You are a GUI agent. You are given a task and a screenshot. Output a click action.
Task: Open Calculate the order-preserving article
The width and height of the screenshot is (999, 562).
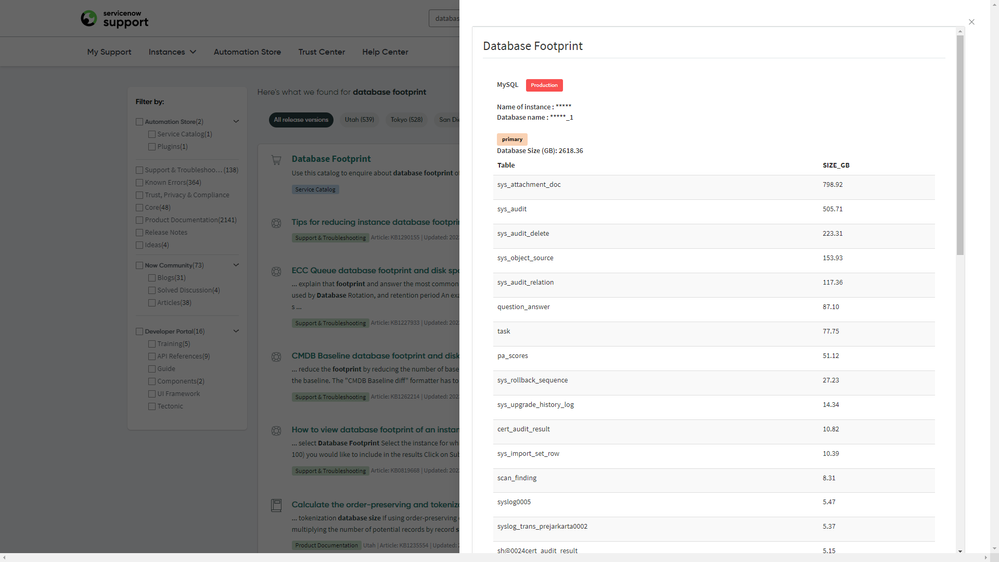(x=375, y=504)
